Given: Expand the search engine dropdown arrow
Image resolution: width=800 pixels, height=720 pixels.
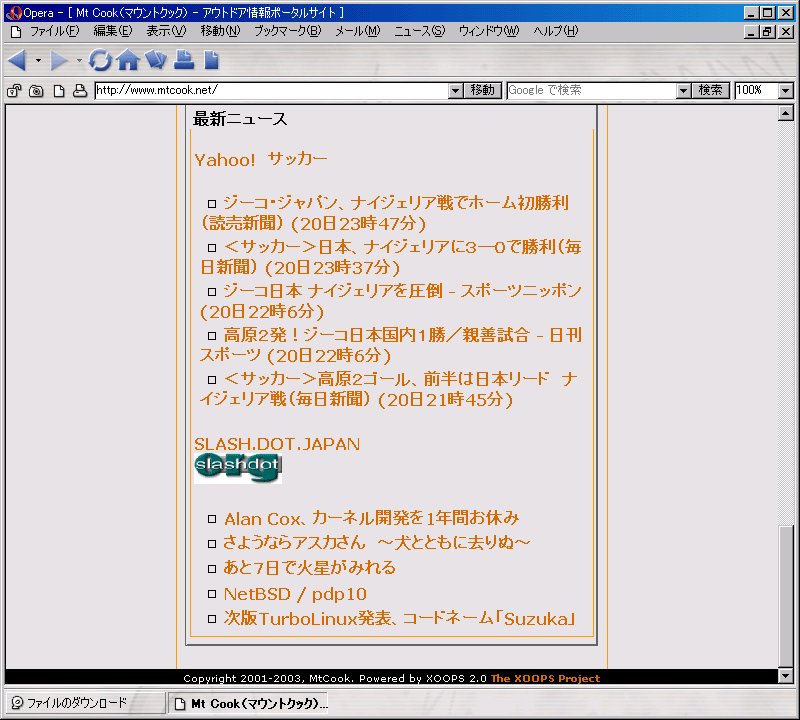Looking at the screenshot, I should tap(683, 91).
